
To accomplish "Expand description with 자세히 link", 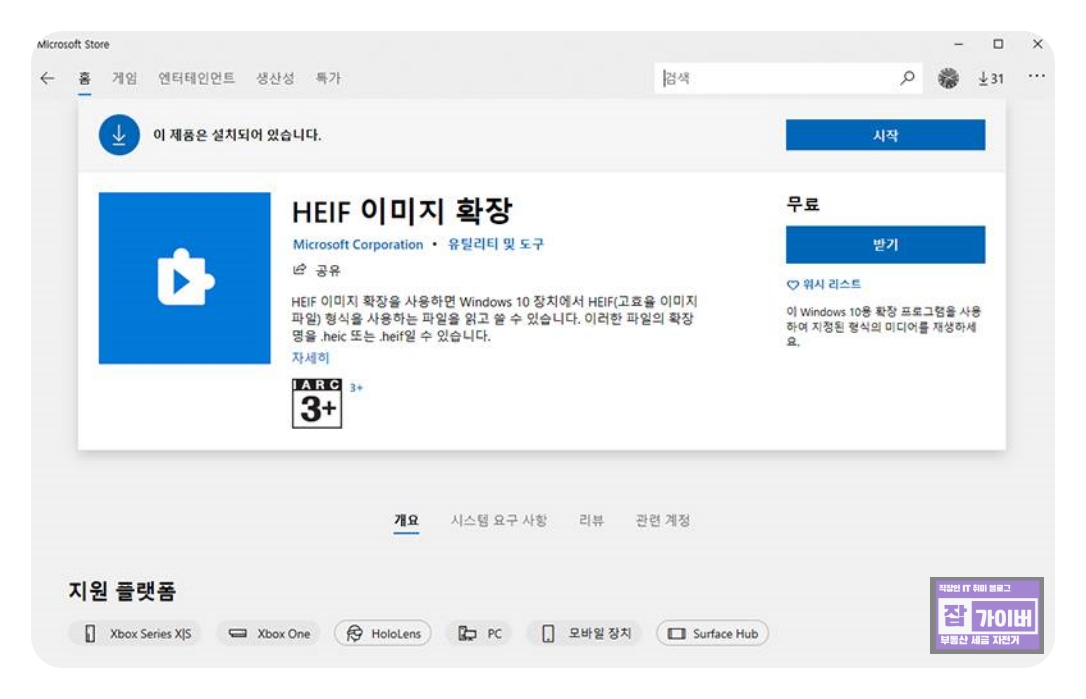I will 310,357.
